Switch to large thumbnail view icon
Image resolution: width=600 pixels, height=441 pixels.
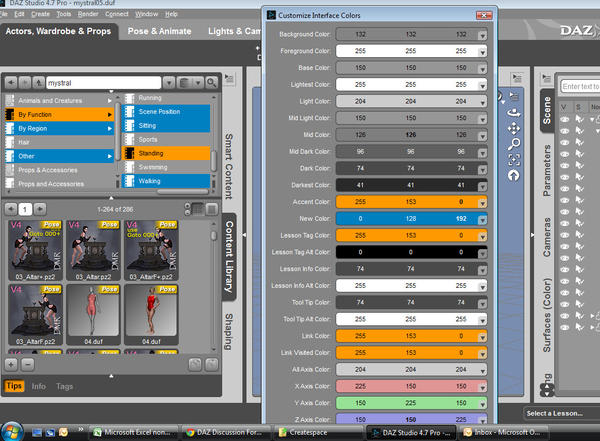(212, 209)
